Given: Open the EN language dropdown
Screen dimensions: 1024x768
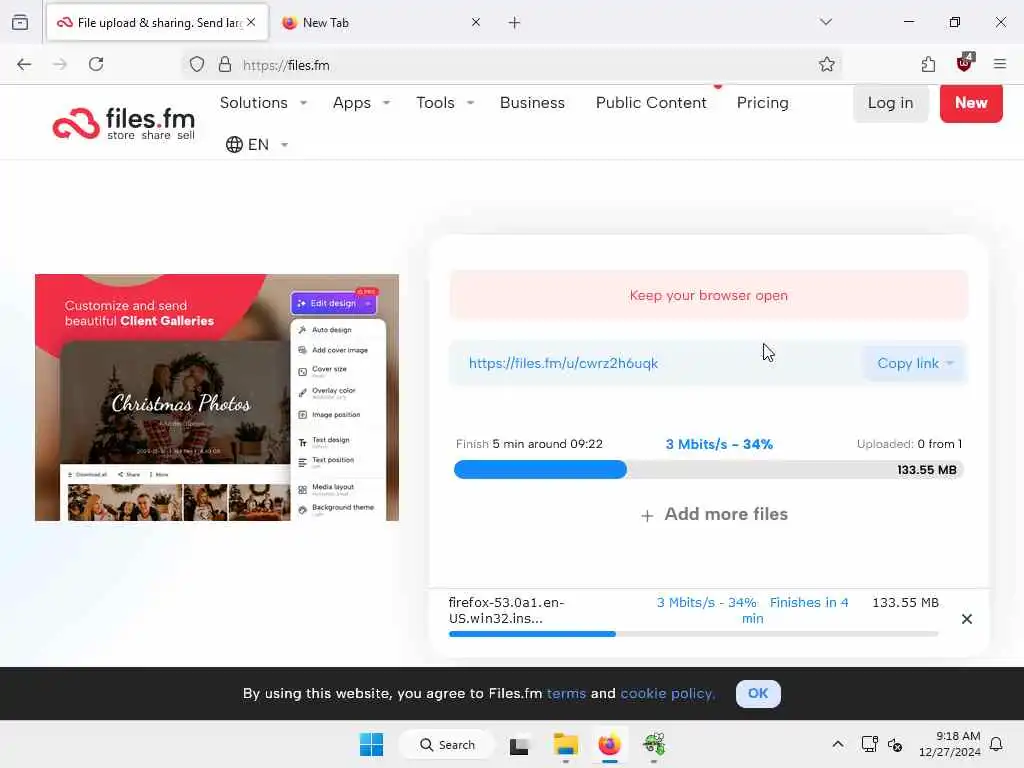Looking at the screenshot, I should point(257,144).
